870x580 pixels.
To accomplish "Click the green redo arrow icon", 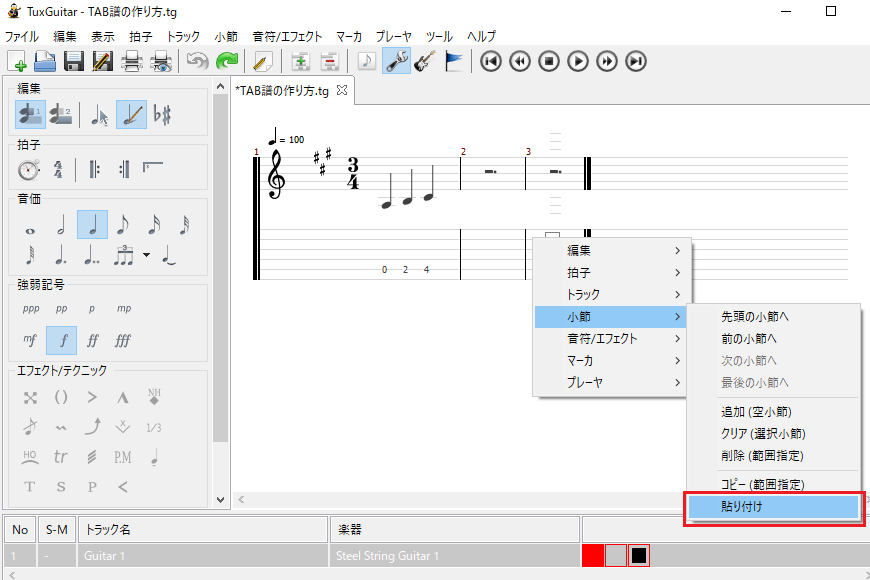I will pyautogui.click(x=227, y=62).
